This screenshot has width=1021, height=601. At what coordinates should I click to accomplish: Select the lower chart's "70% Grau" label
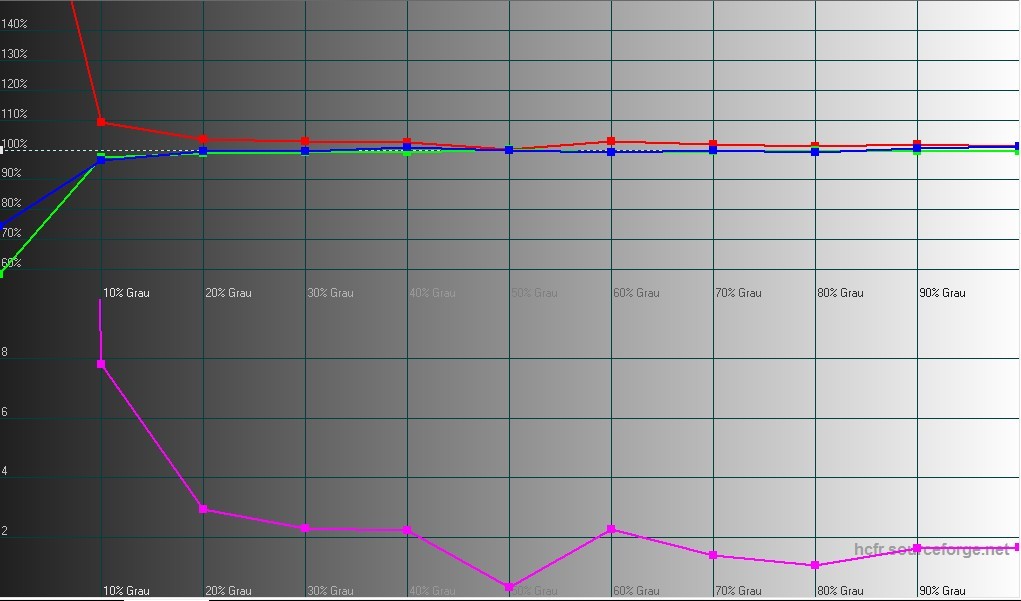click(738, 591)
